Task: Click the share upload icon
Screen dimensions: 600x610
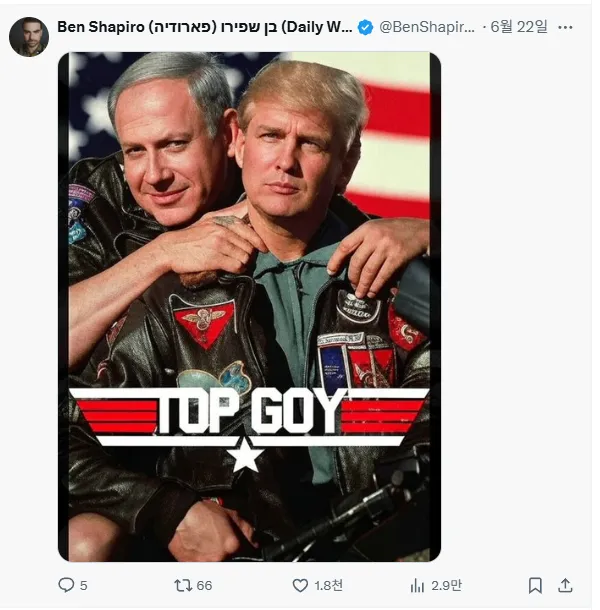Action: (x=565, y=585)
